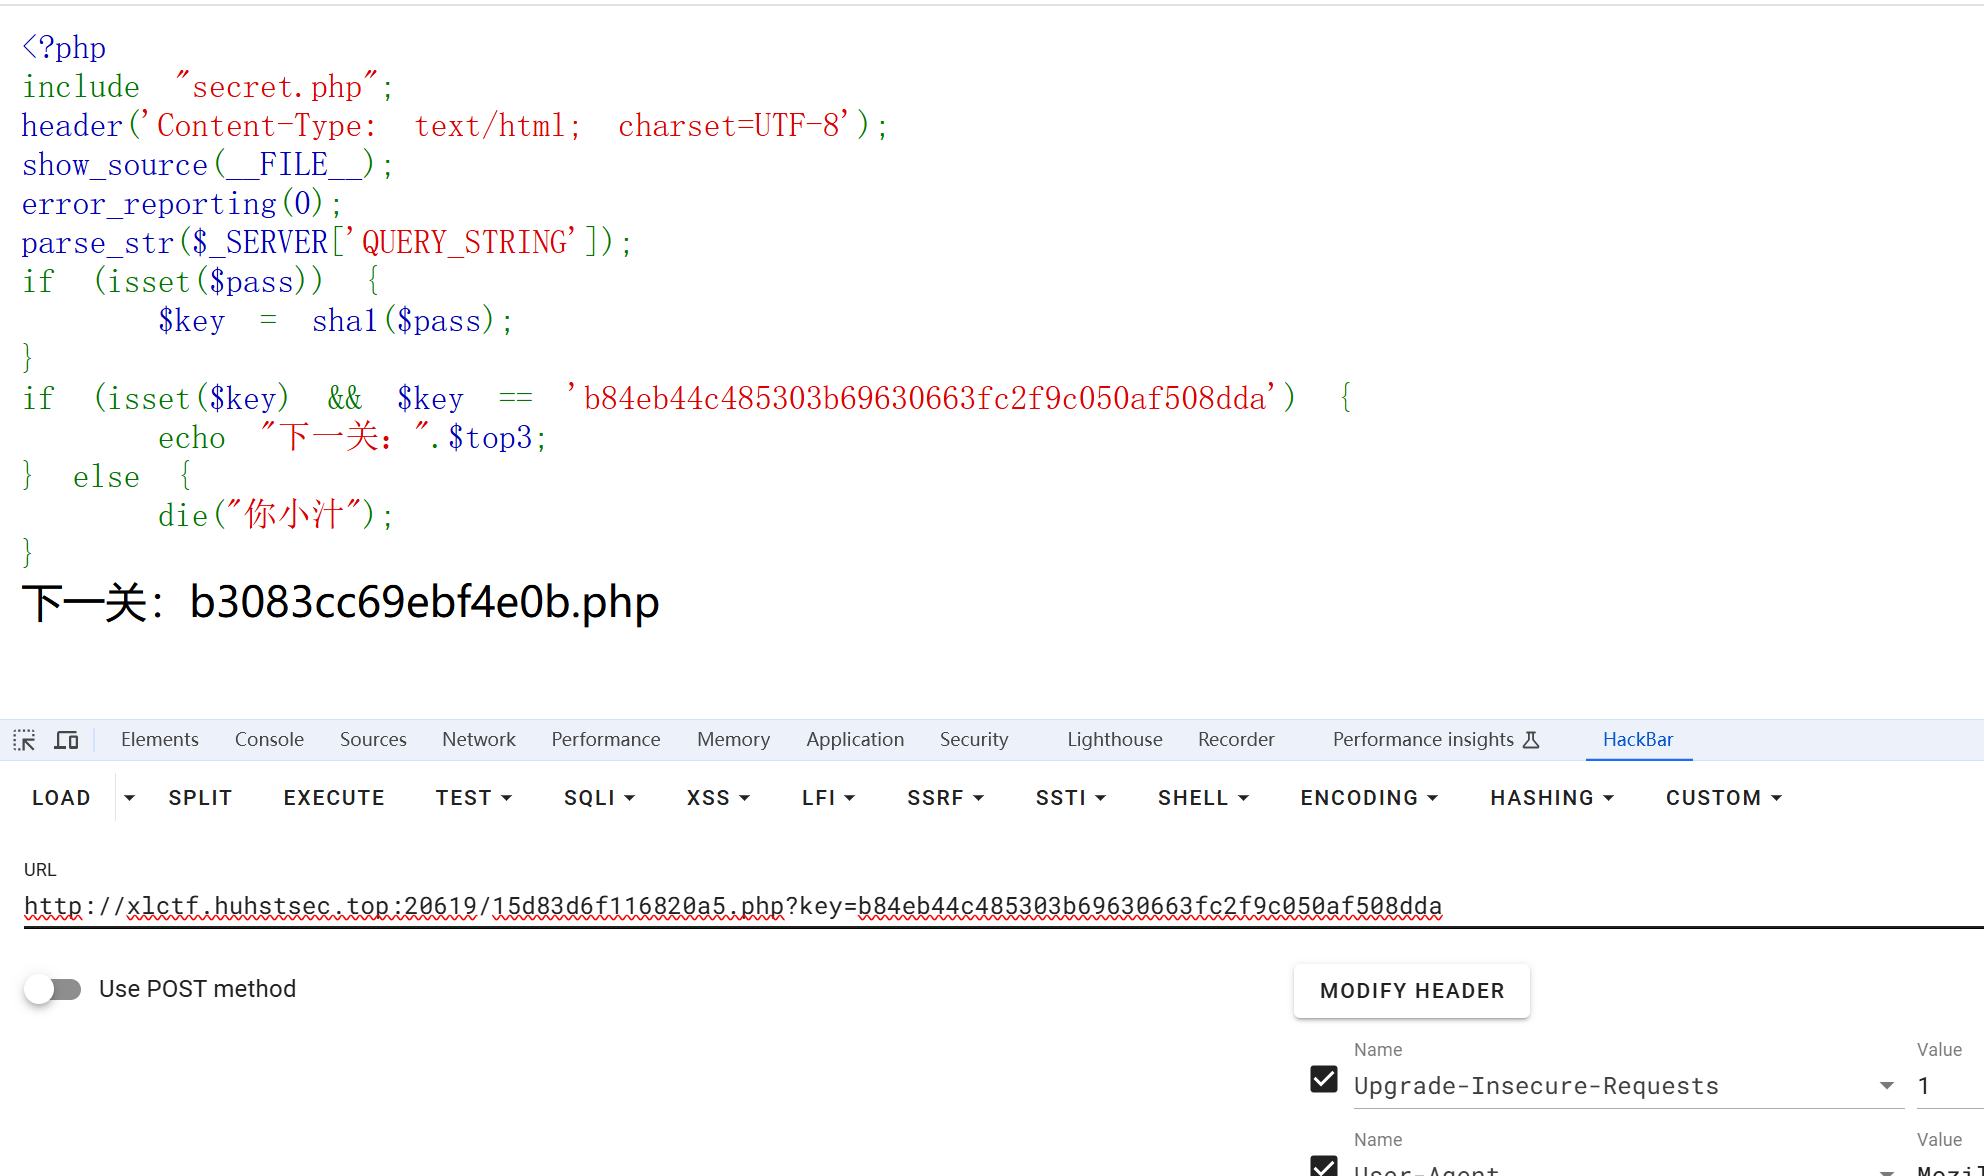Screen dimensions: 1984x1176
Task: Click arrow next to LOAD button
Action: pyautogui.click(x=129, y=798)
